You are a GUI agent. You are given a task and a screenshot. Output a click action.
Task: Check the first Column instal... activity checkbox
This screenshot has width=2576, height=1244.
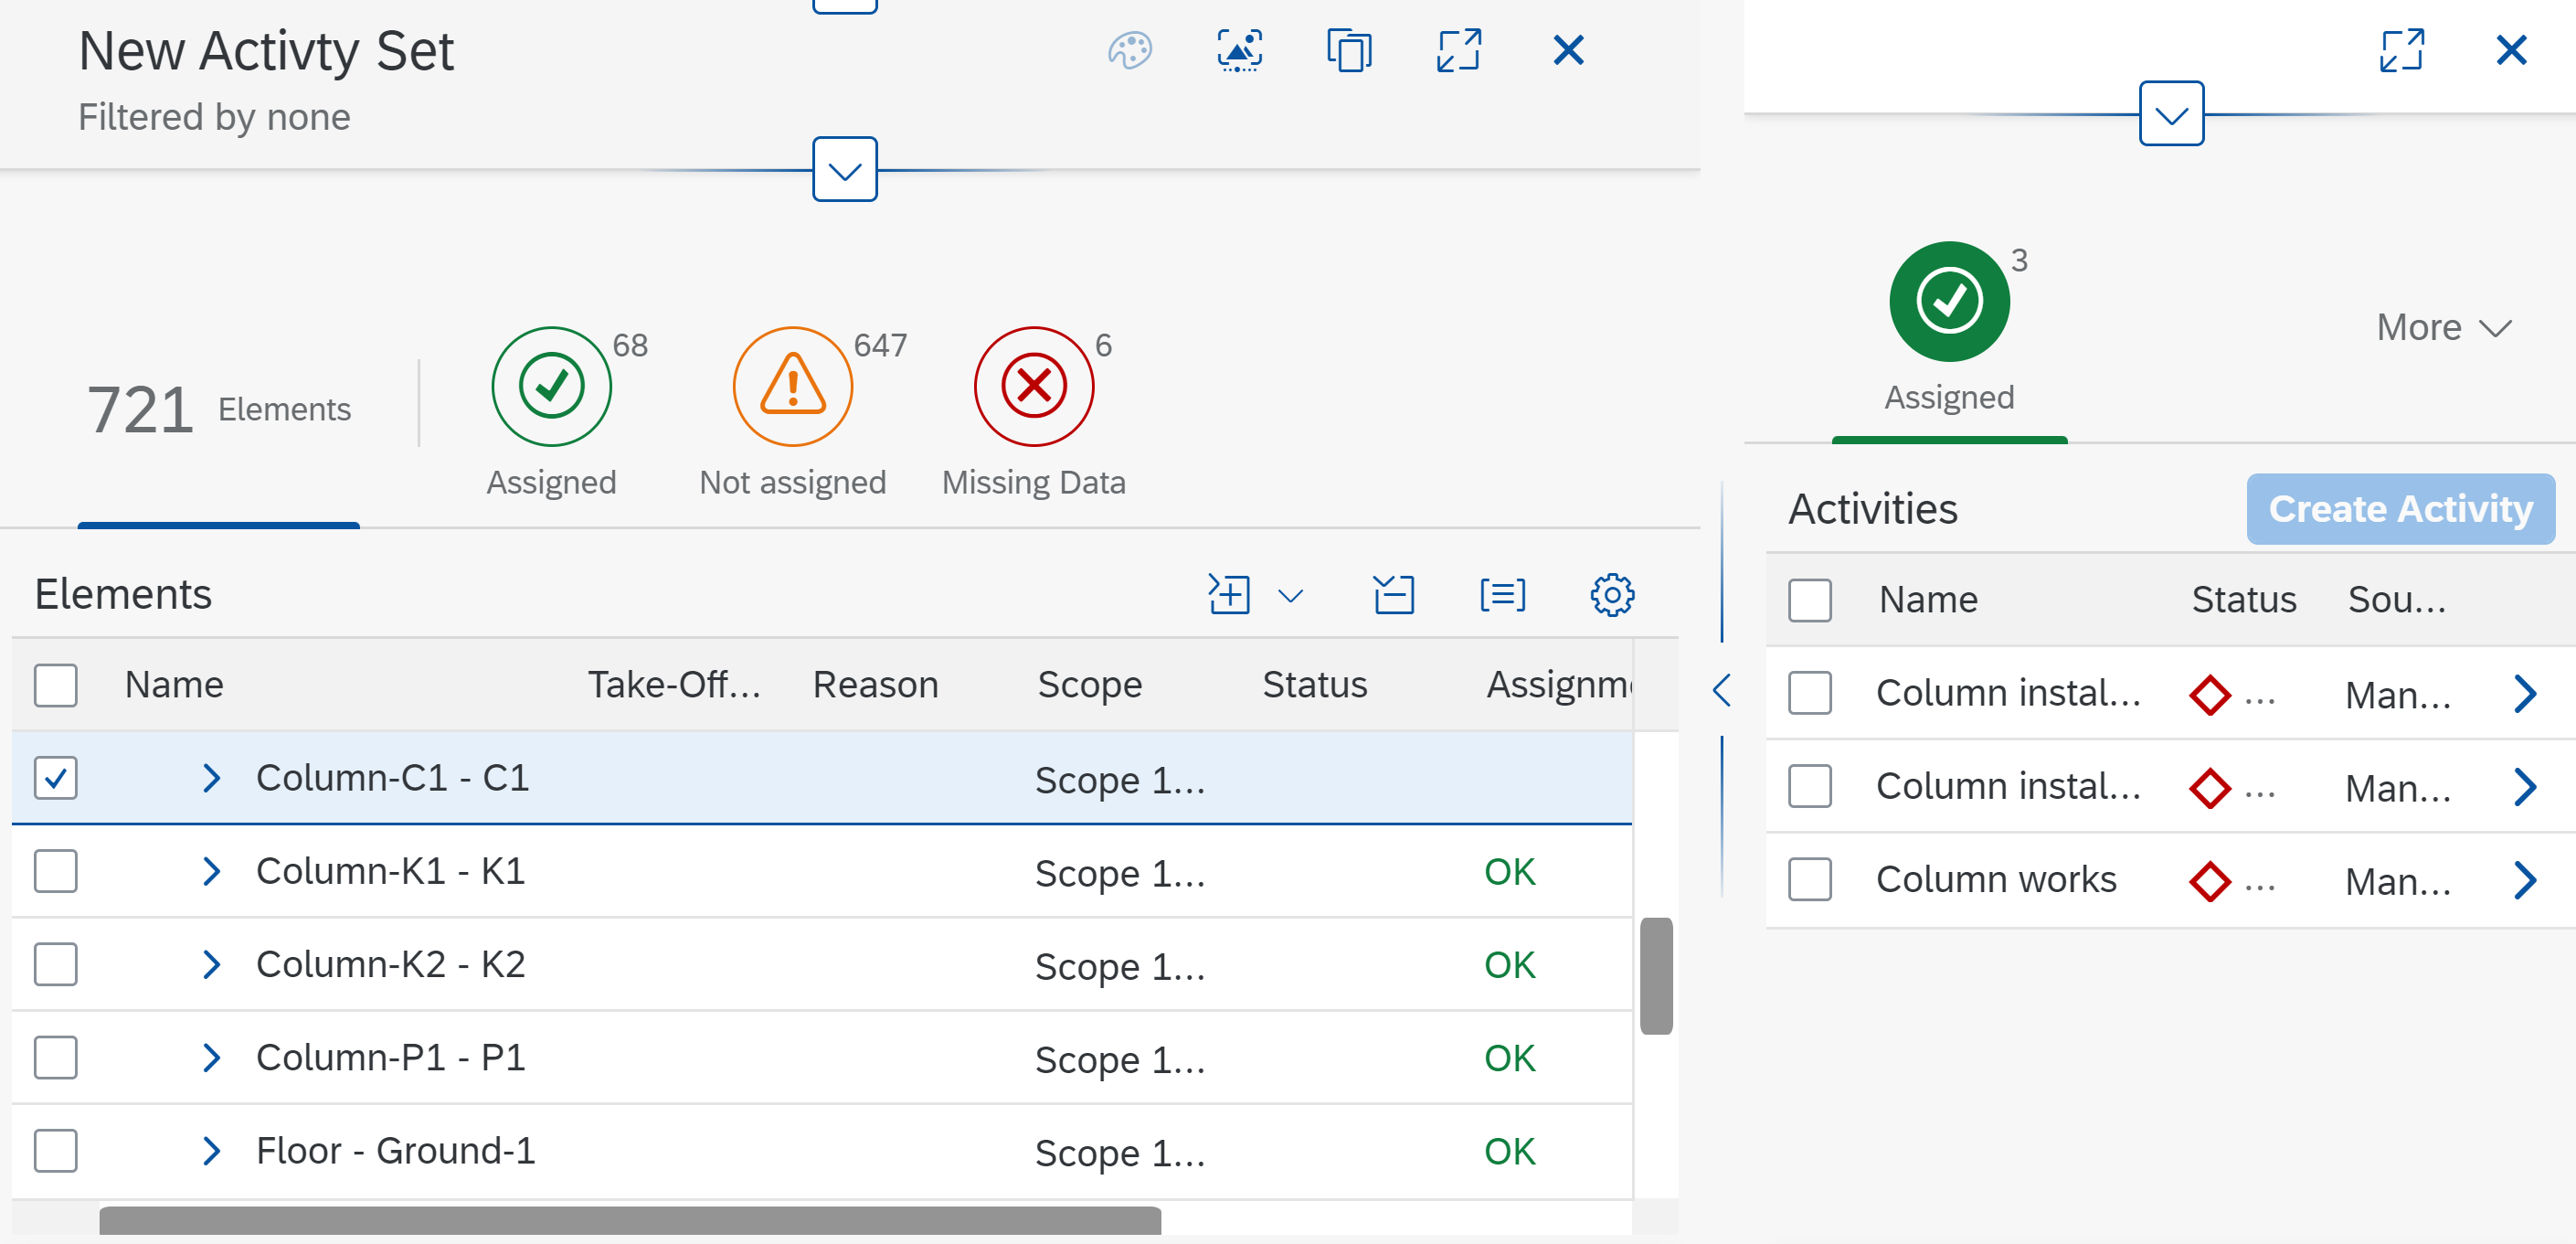tap(1810, 694)
